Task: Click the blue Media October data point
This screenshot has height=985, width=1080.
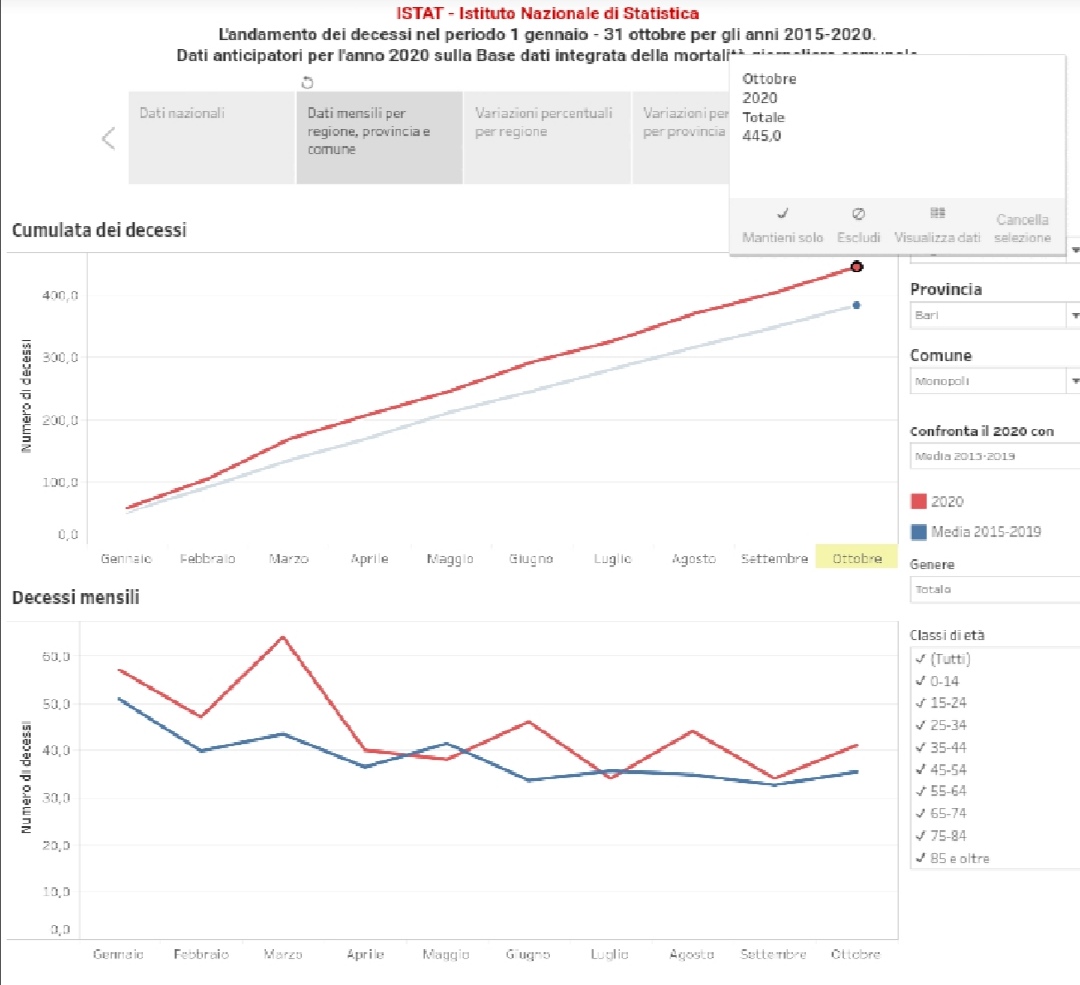Action: pos(857,305)
